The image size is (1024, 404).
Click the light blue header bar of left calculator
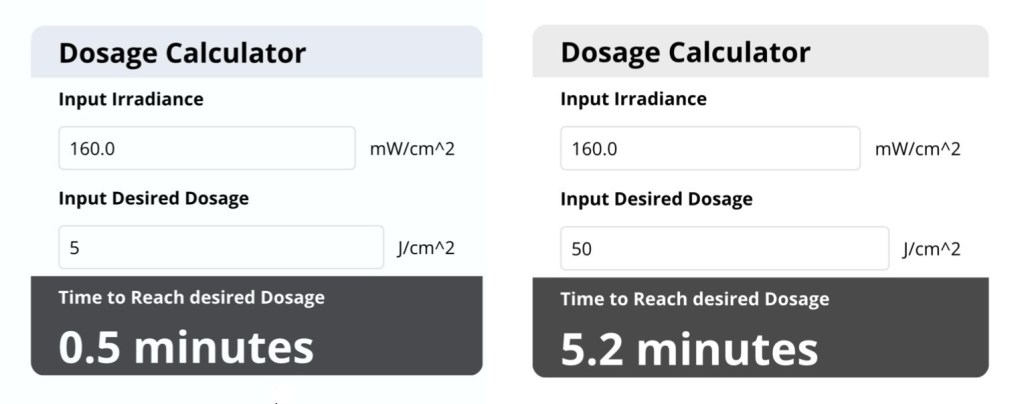pyautogui.click(x=400, y=52)
